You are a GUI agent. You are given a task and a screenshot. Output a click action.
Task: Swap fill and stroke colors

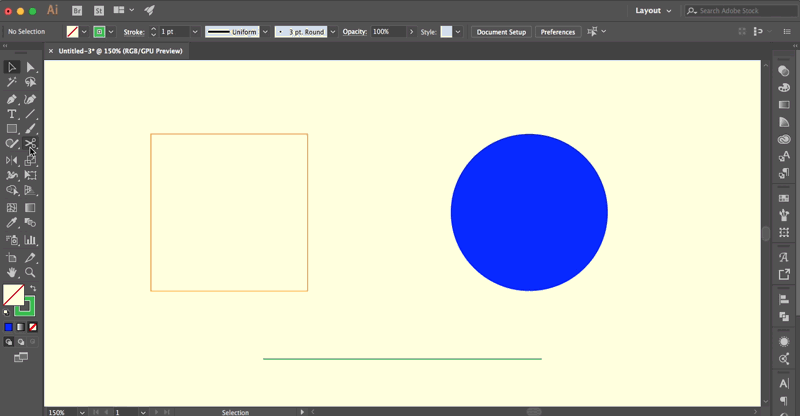[33, 288]
